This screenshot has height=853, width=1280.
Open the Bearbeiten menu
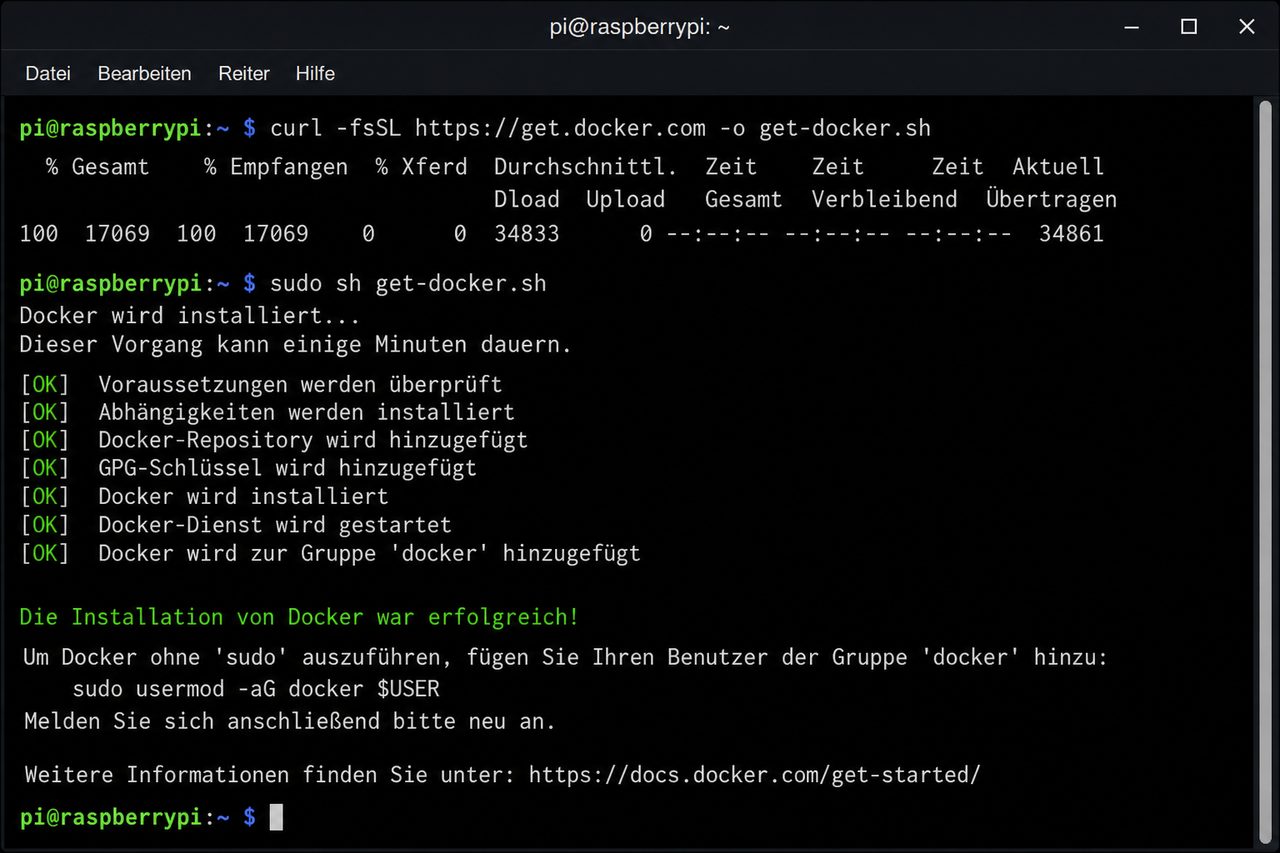[144, 73]
